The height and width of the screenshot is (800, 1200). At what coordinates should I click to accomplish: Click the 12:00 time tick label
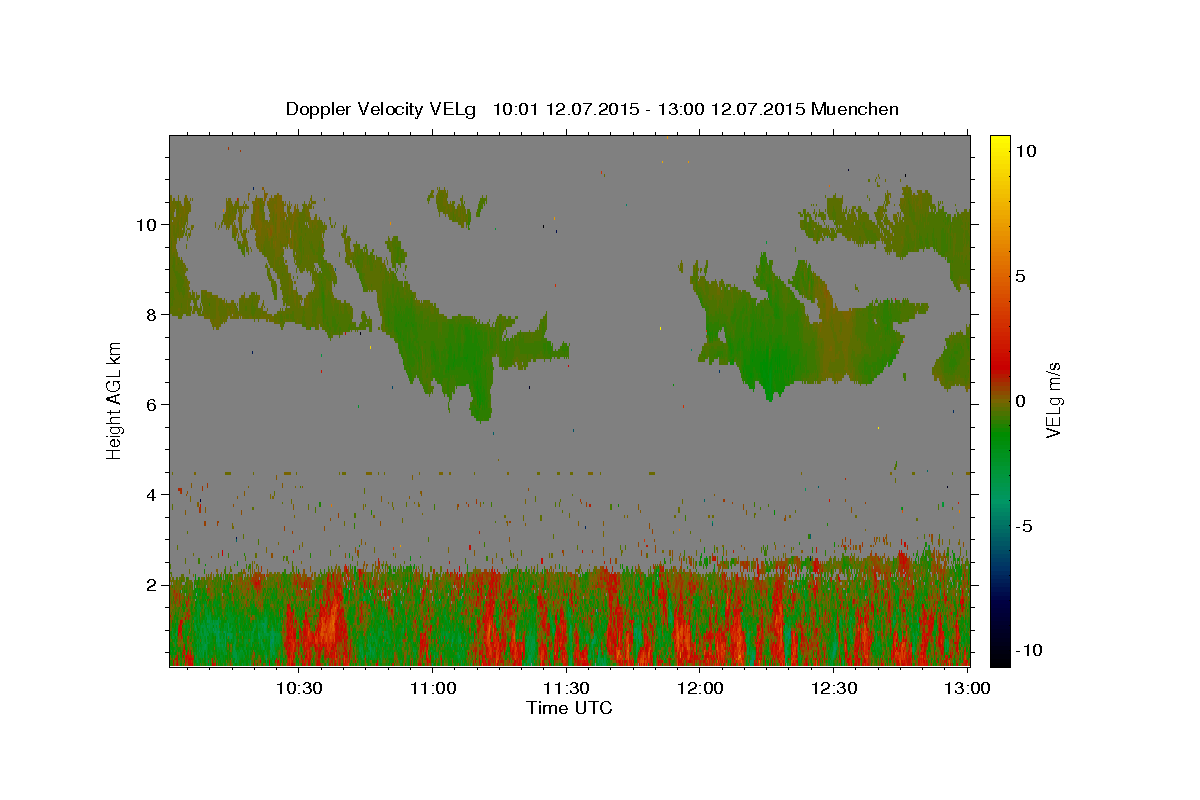tap(700, 689)
